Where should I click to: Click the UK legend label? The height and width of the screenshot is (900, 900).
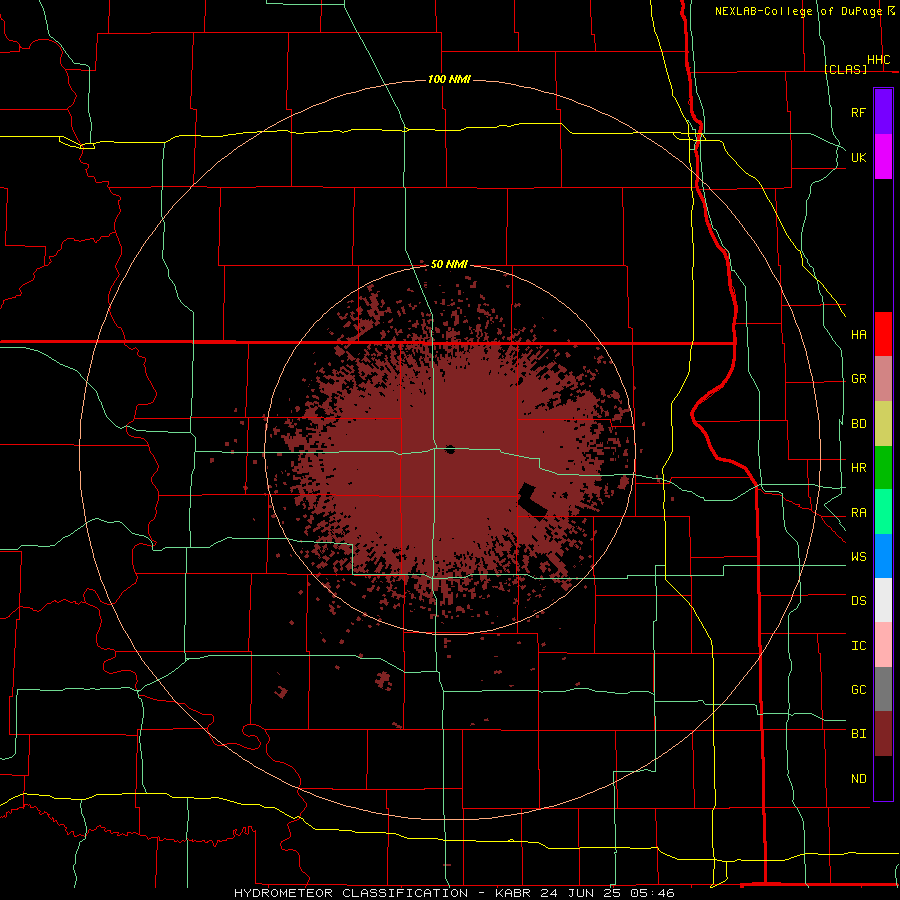tap(858, 158)
